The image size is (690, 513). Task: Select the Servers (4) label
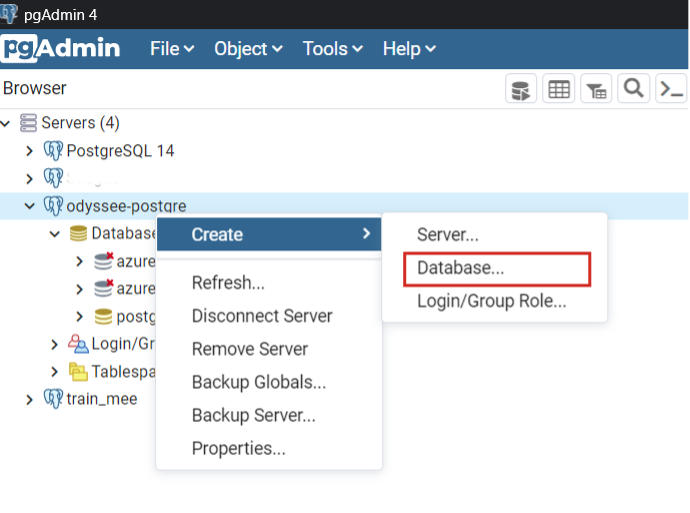tap(80, 123)
